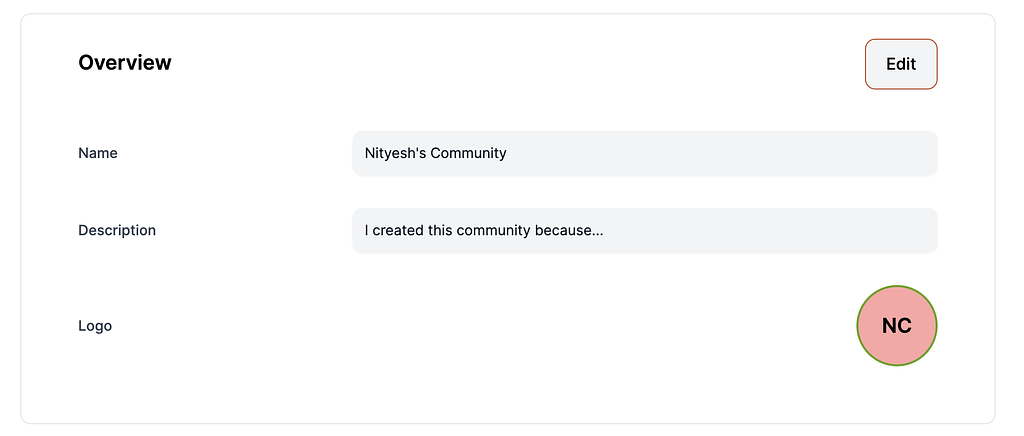Click blank area between Logo label and avatar
Viewport: 1024px width, 436px height.
point(483,326)
